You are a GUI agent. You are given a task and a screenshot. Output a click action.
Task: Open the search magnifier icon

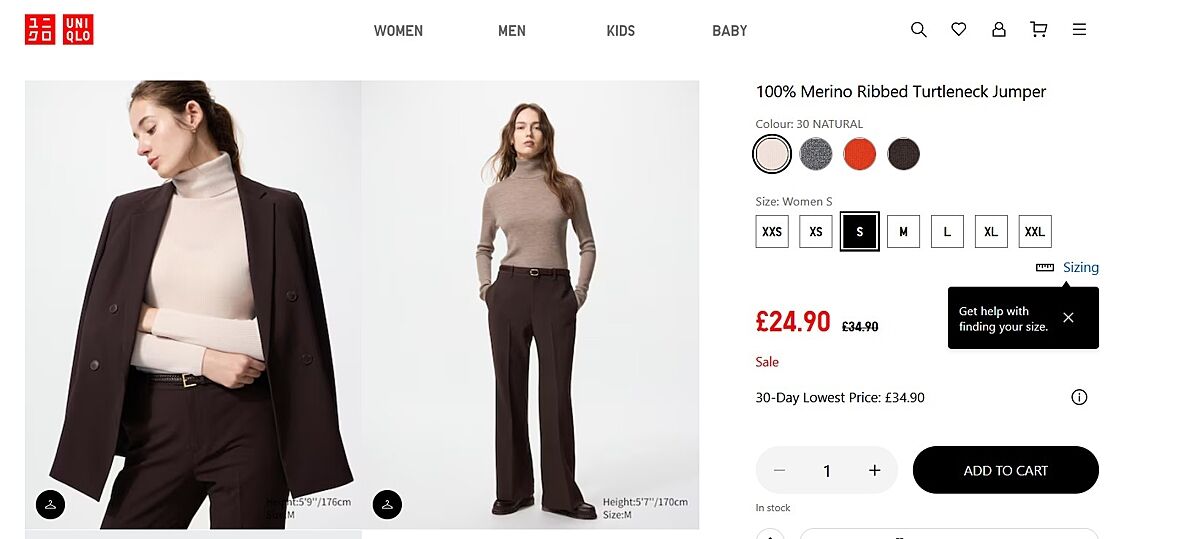pos(918,30)
